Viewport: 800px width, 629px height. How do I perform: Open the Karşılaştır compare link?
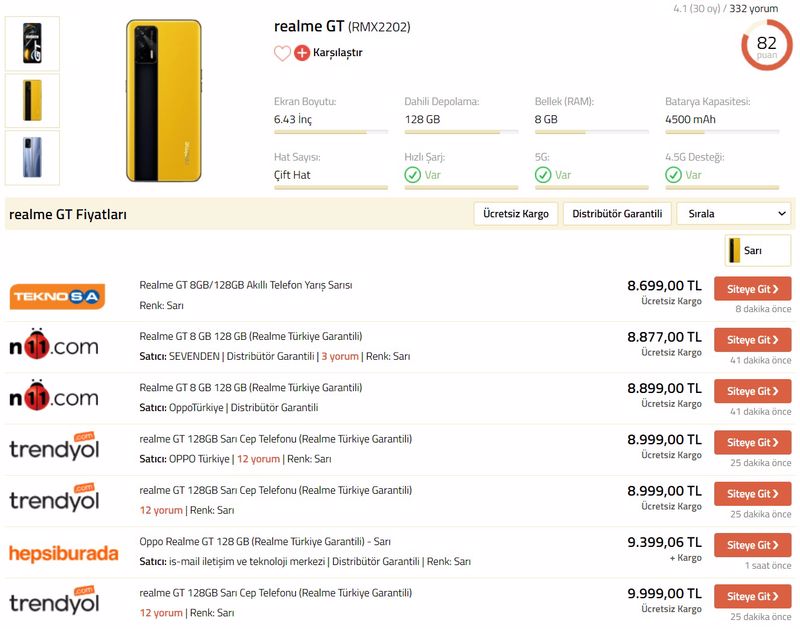[337, 53]
